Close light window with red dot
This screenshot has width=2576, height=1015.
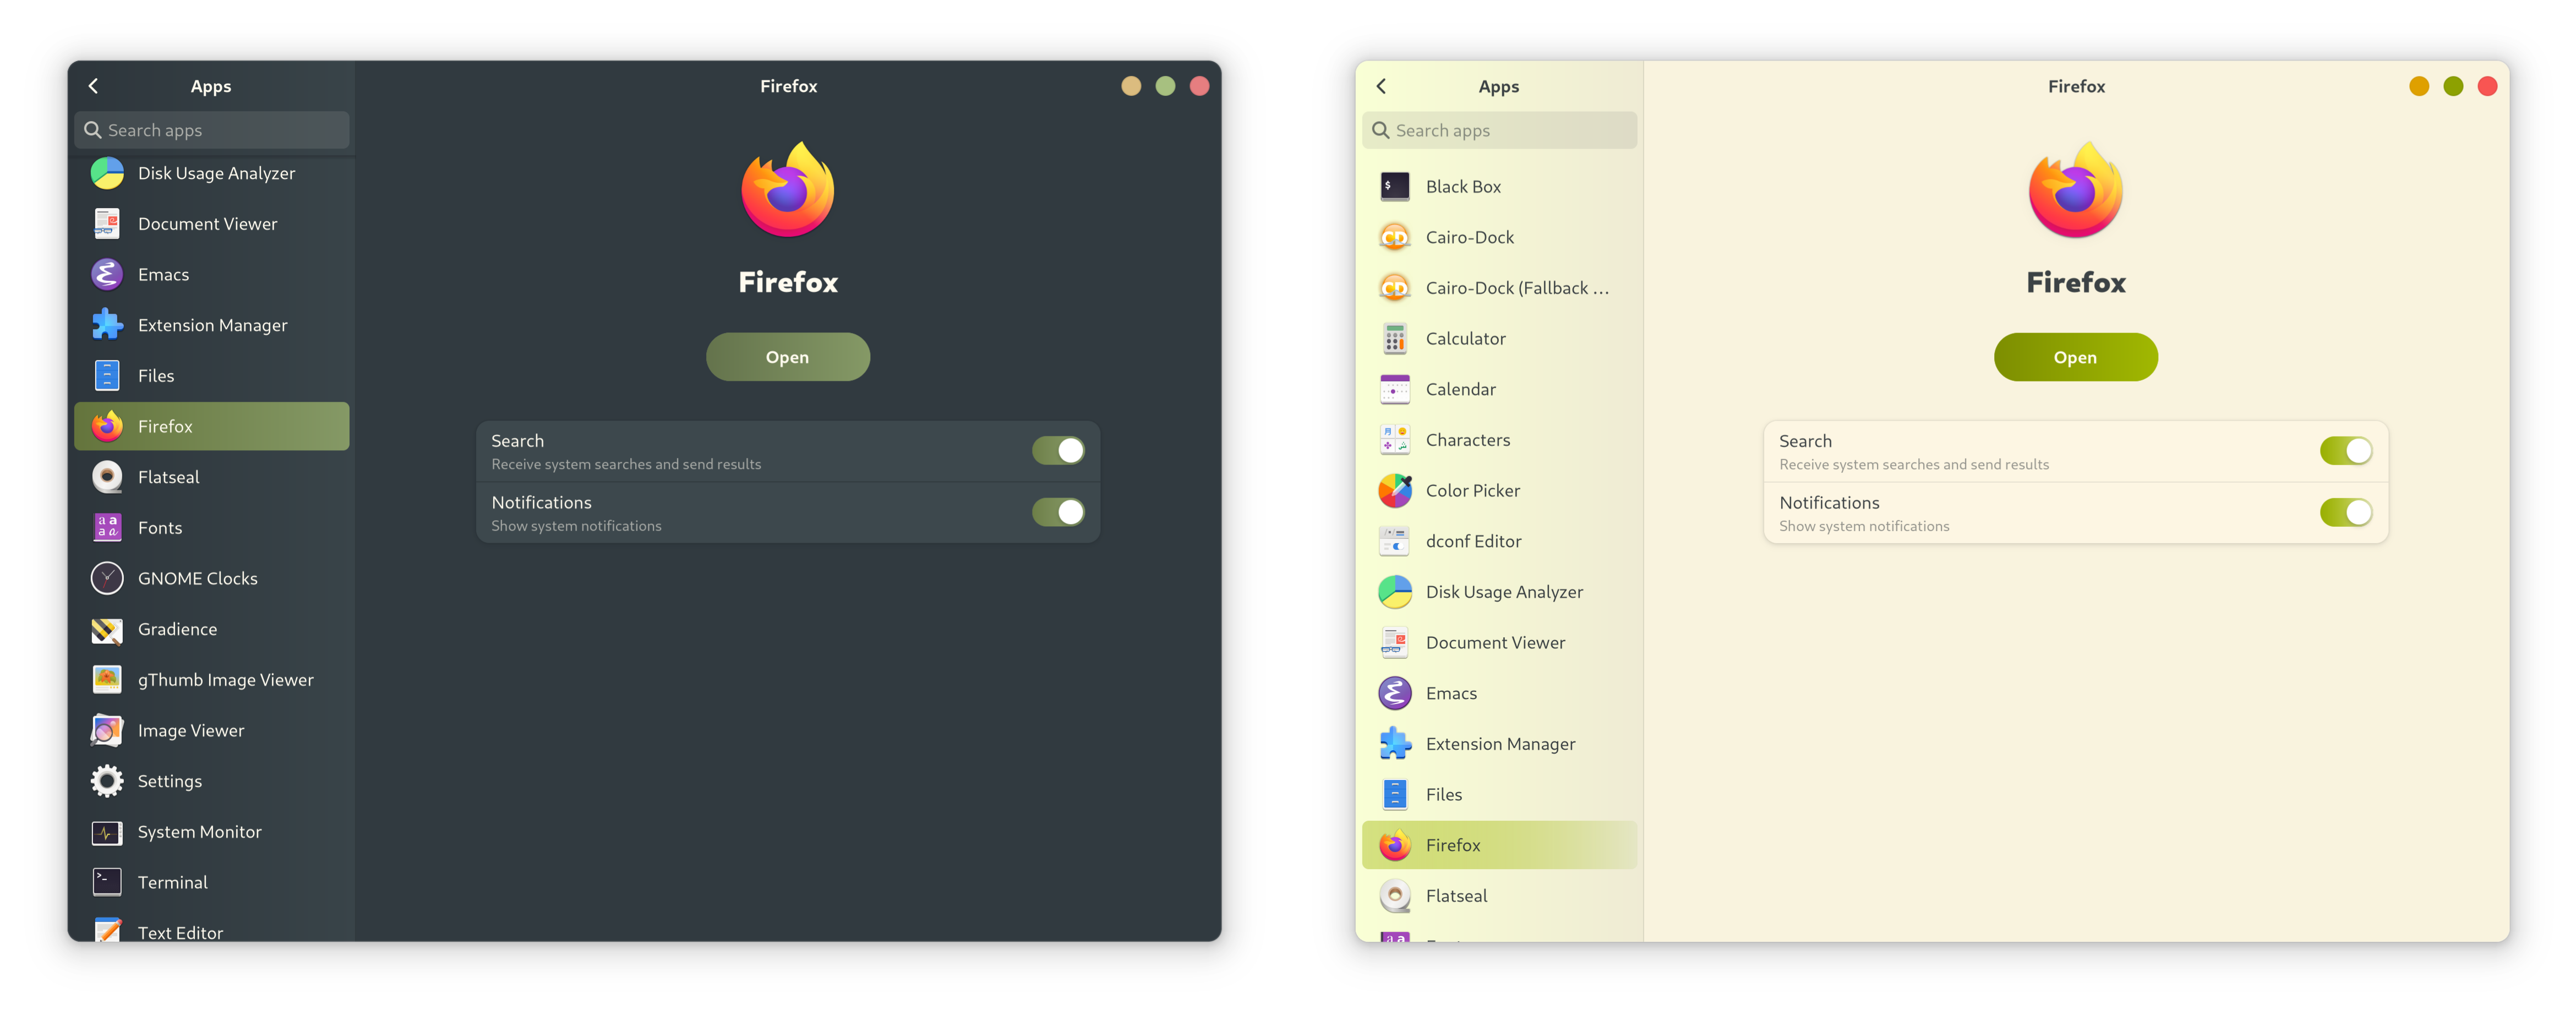coord(2488,86)
